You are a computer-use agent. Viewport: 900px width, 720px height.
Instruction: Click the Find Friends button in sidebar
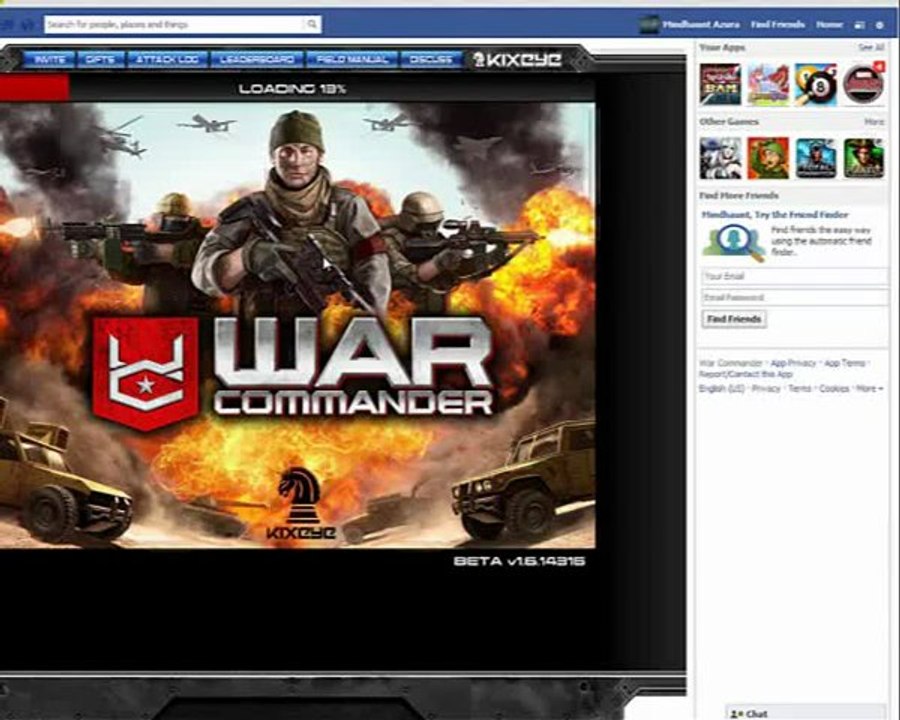click(734, 319)
